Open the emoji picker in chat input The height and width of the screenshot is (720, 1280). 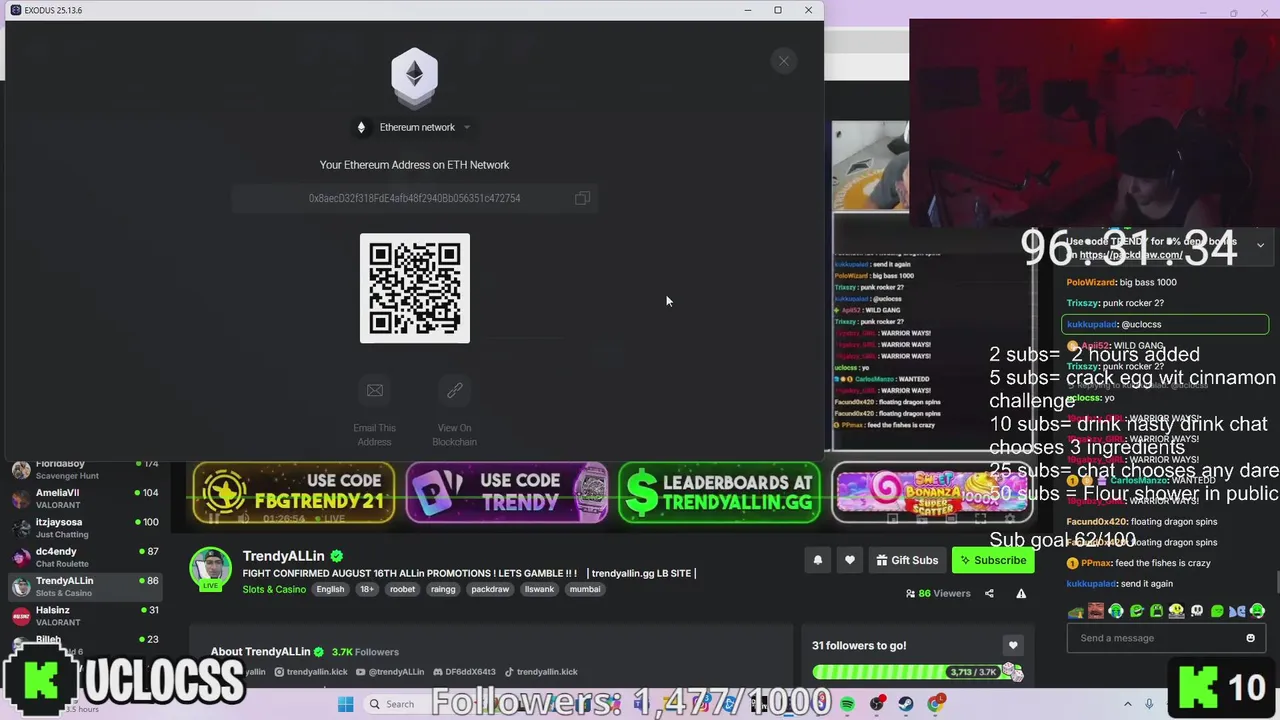1250,638
